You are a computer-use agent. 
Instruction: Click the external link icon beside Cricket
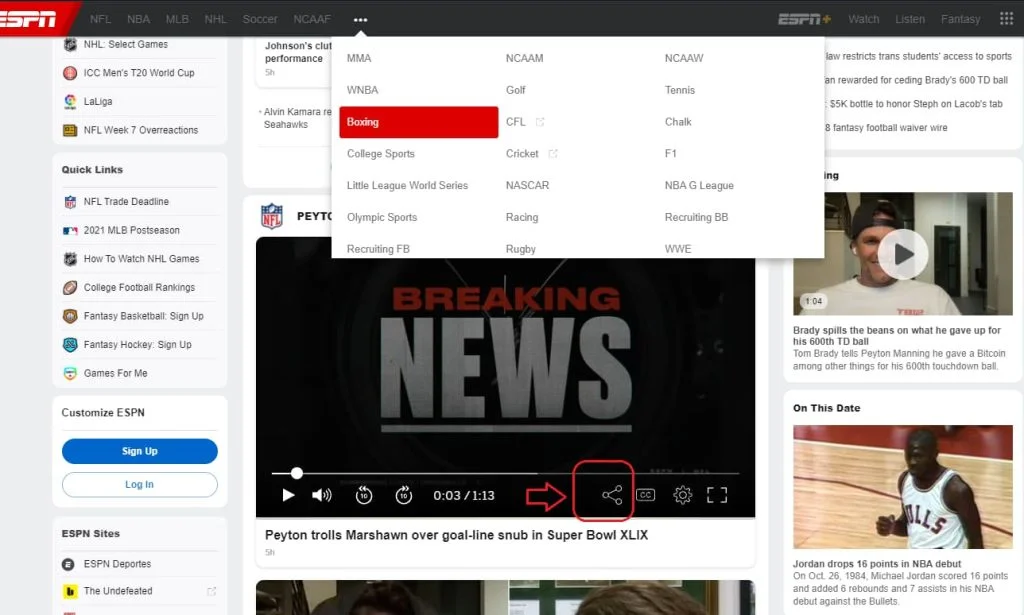click(x=552, y=153)
